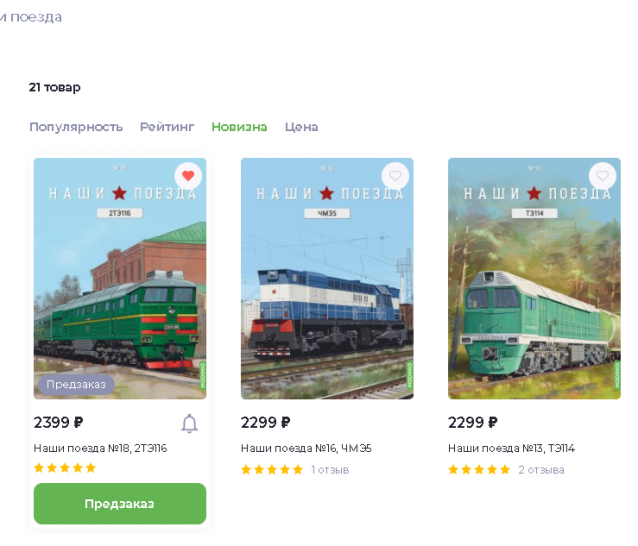This screenshot has width=638, height=546.
Task: Click star rating of ТЭ114 product
Action: tap(478, 470)
